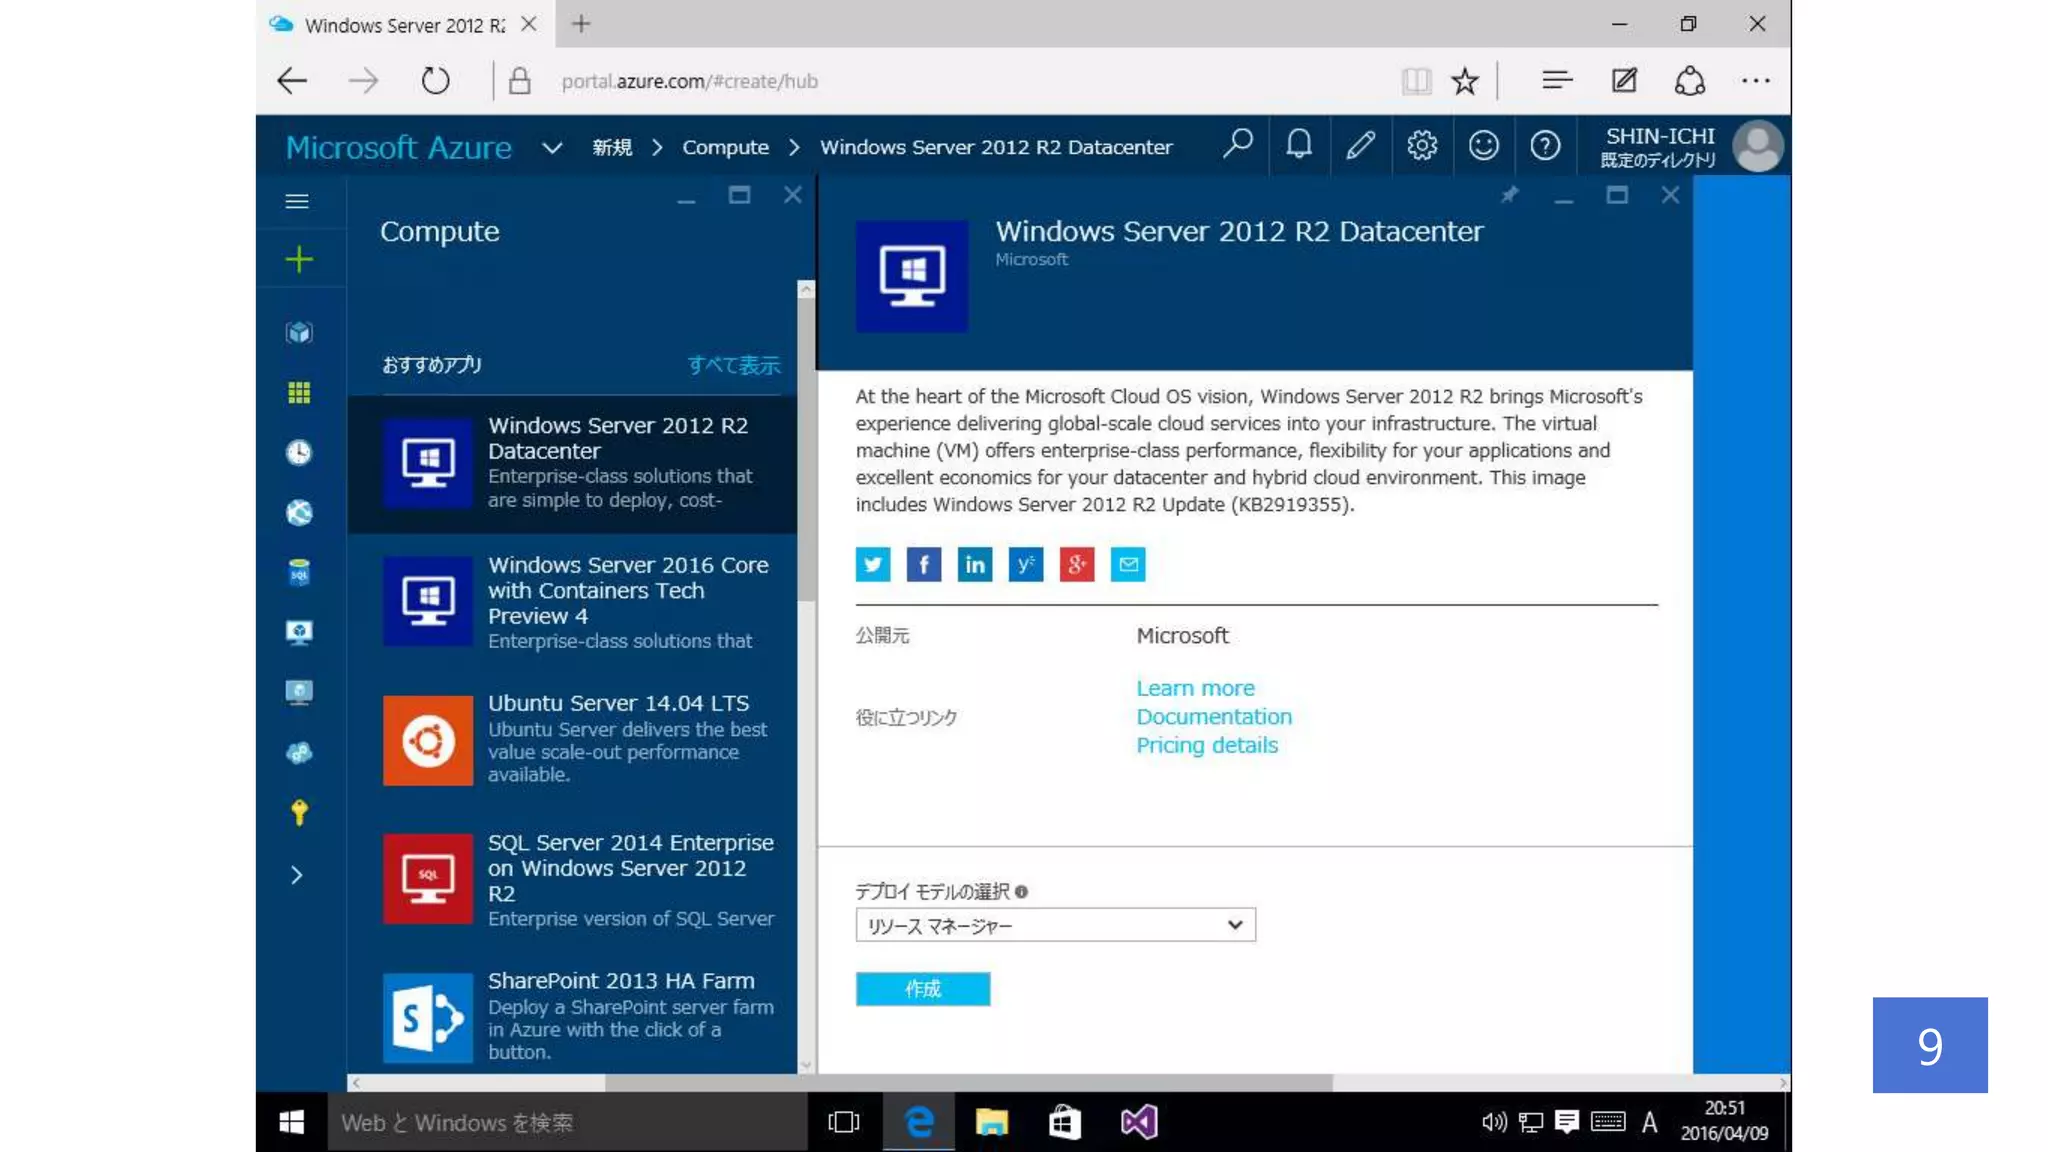Open the notifications bell icon
The image size is (2048, 1152).
pos(1298,146)
